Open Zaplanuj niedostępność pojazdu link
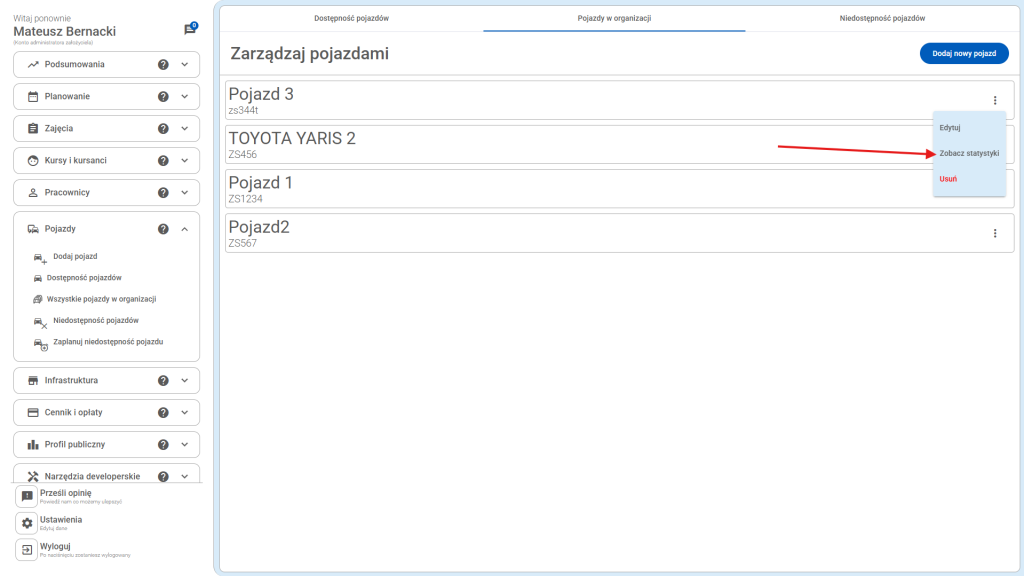Viewport: 1024px width, 576px height. 108,342
